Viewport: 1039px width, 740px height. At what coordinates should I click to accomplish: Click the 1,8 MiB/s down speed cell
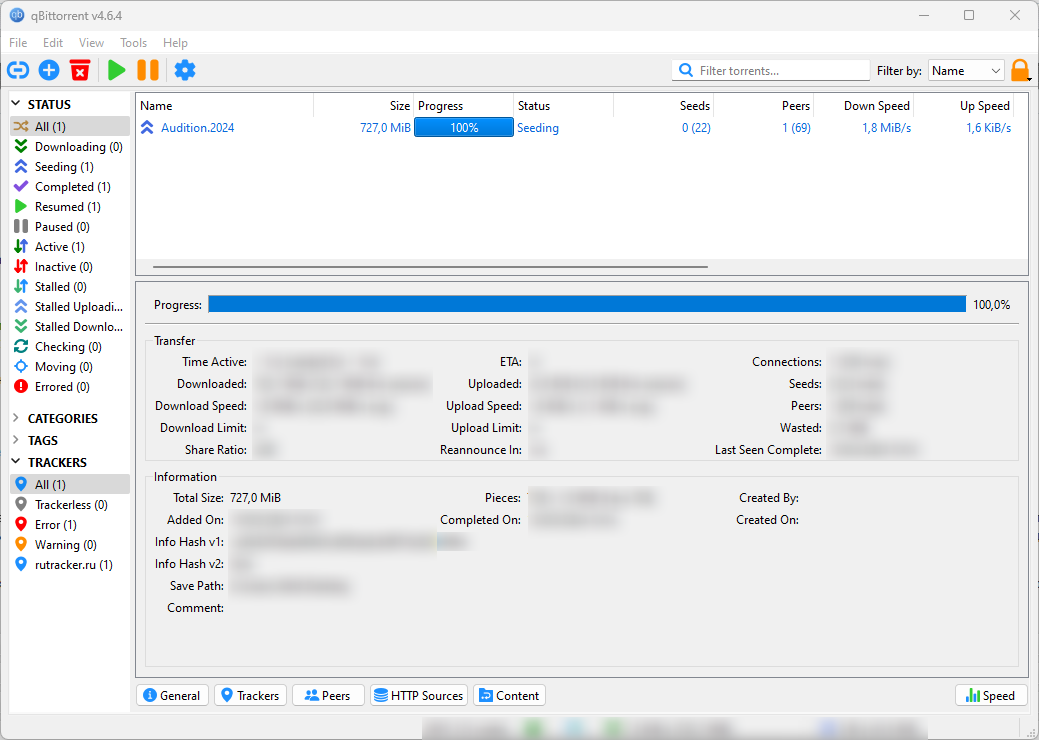pos(886,128)
